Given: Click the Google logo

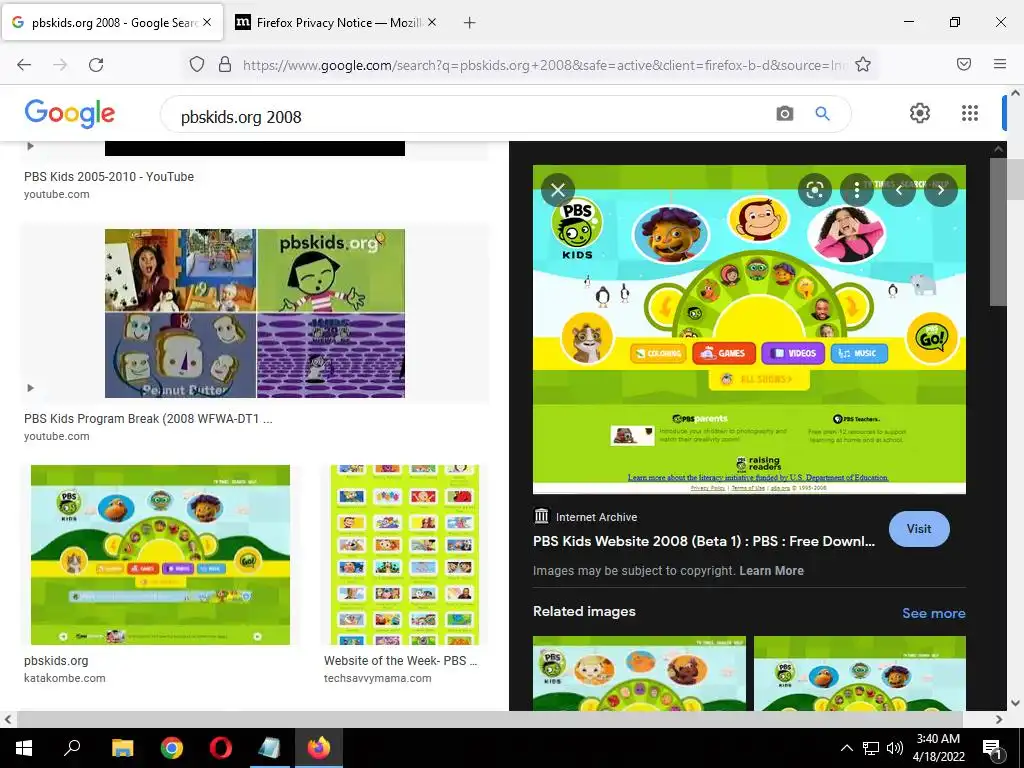Looking at the screenshot, I should click(x=70, y=114).
